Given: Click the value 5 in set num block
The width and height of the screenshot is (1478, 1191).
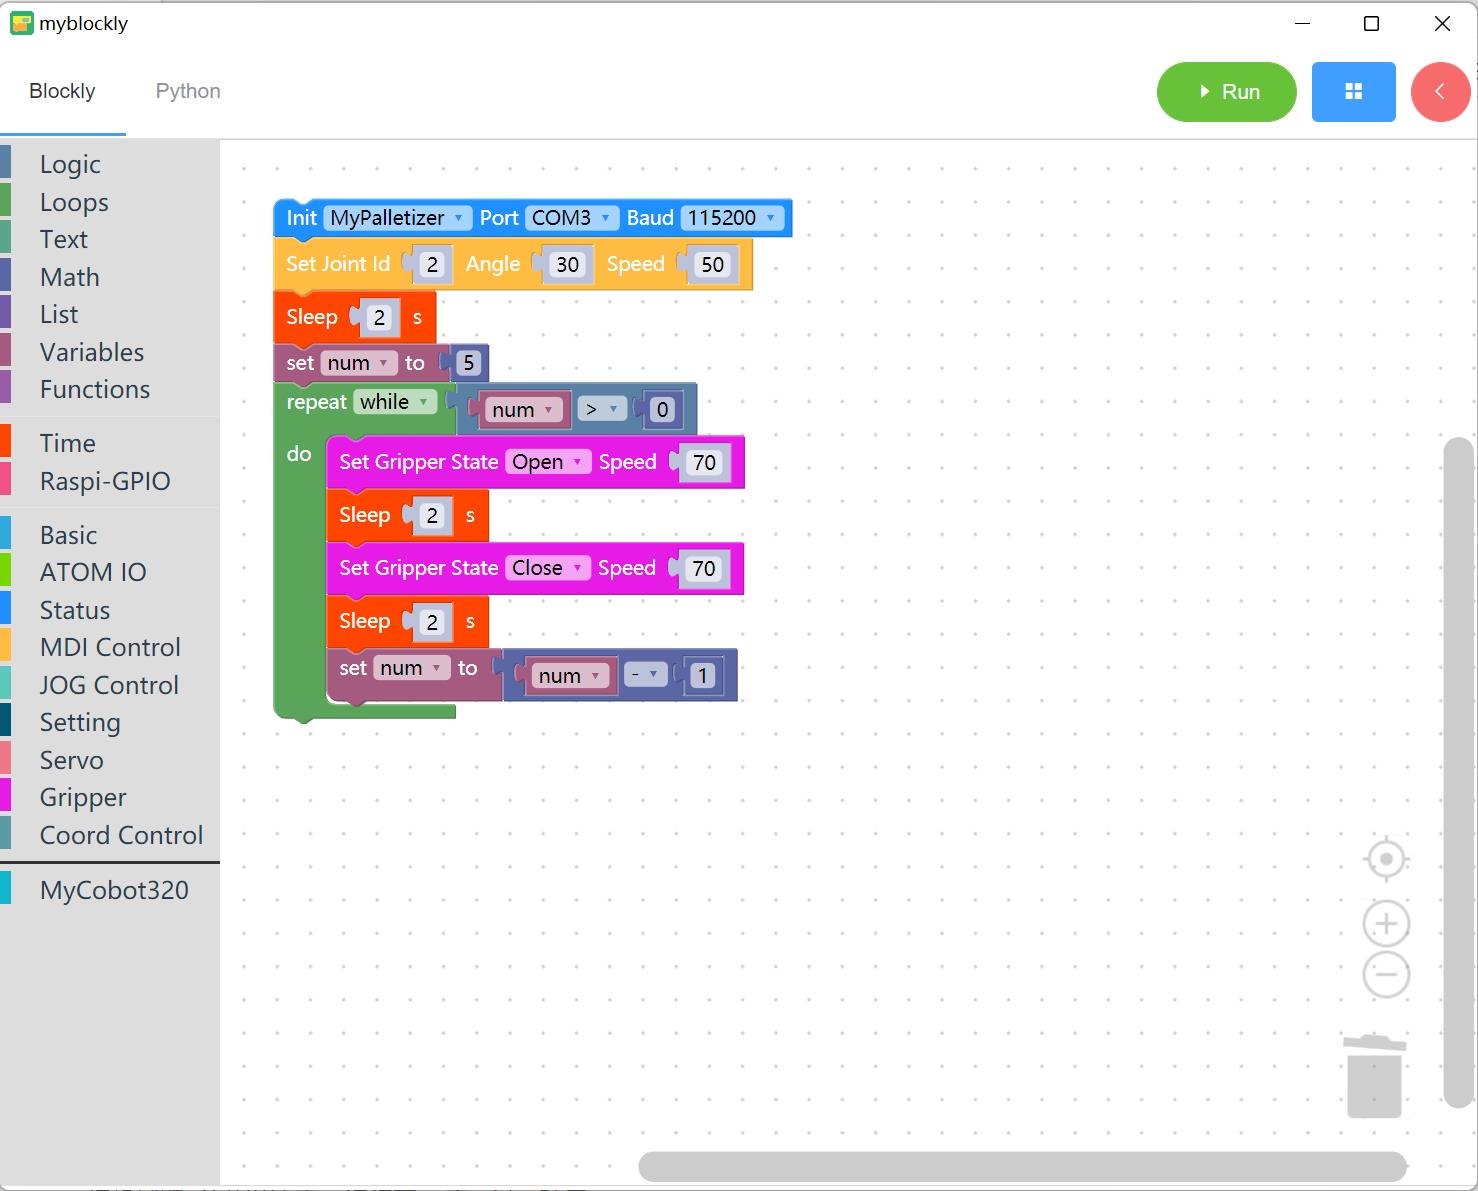Looking at the screenshot, I should [x=468, y=363].
